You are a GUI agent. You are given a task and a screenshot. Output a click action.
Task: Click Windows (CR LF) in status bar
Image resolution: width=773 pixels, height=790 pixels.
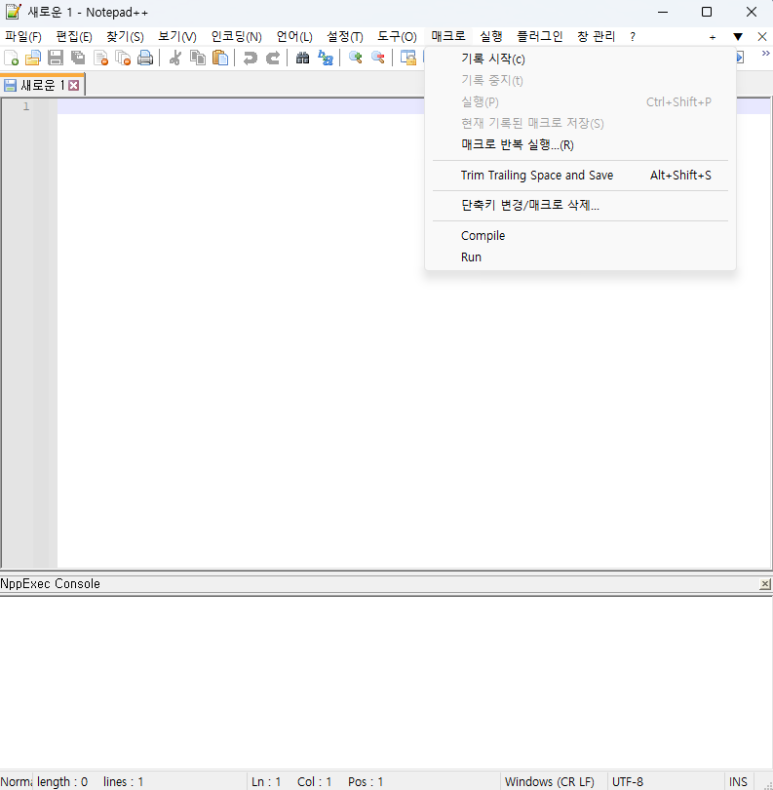(550, 781)
